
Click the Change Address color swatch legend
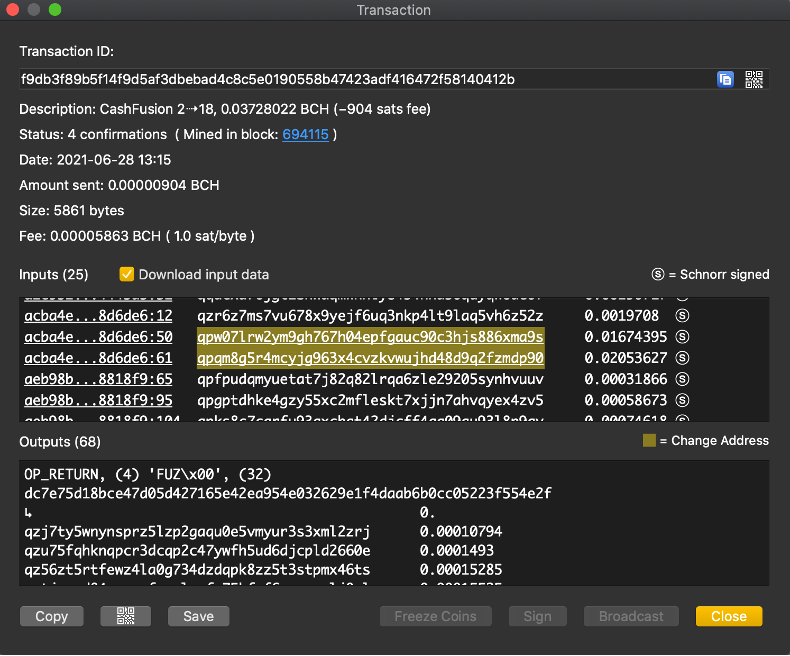[x=648, y=440]
